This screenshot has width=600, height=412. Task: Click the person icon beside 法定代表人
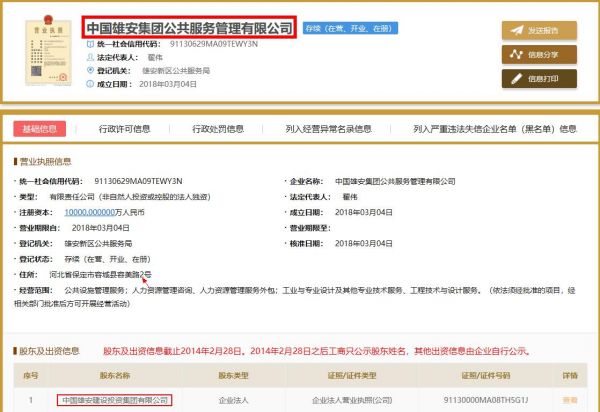90,57
